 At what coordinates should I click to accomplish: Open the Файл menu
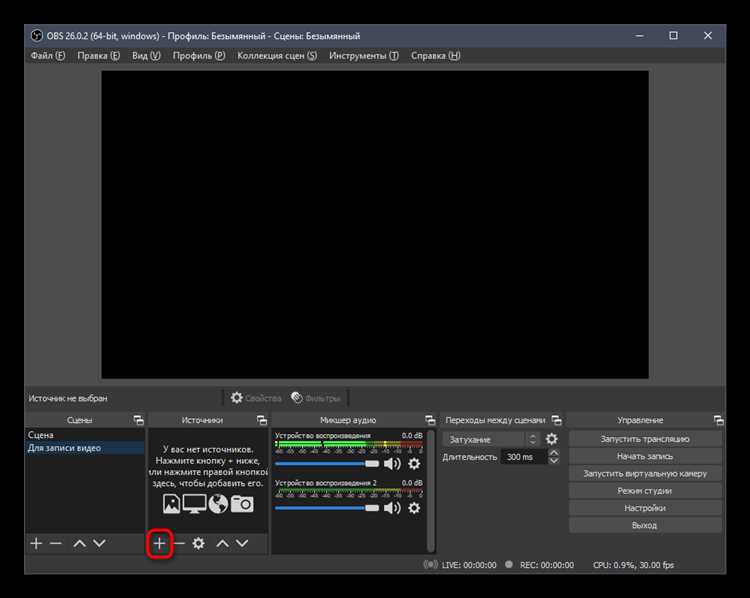[x=48, y=55]
